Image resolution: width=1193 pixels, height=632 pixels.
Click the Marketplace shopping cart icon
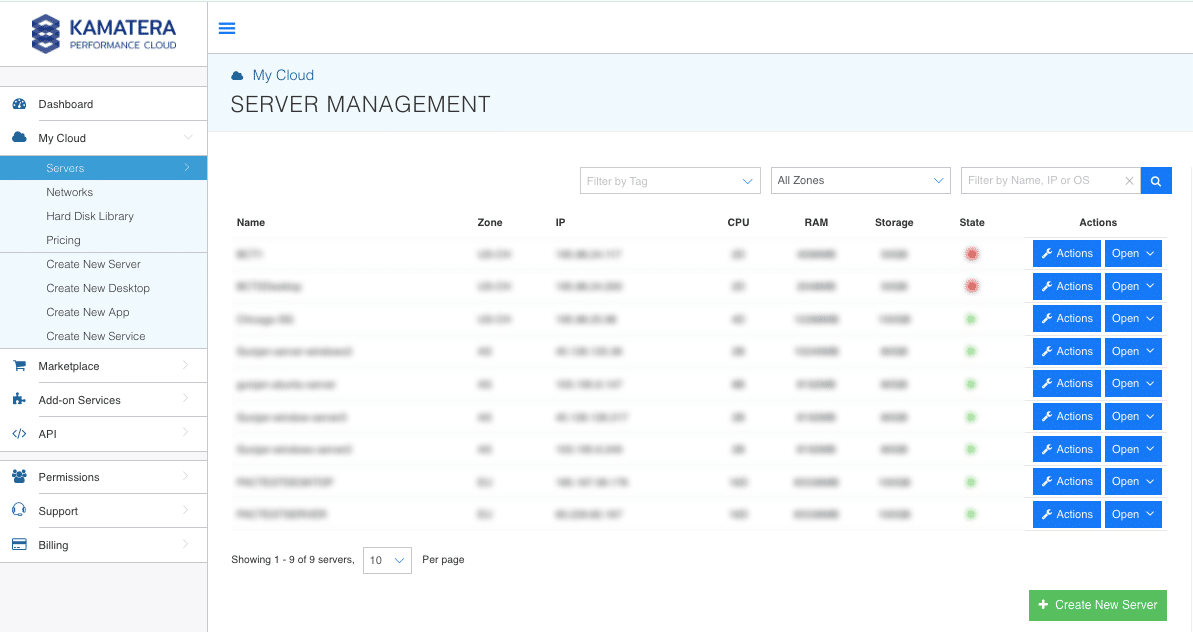coord(20,366)
